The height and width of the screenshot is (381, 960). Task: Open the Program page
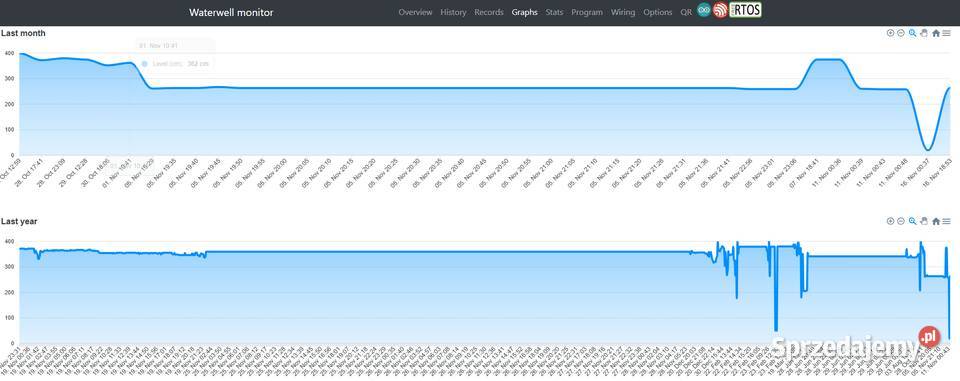pos(587,12)
